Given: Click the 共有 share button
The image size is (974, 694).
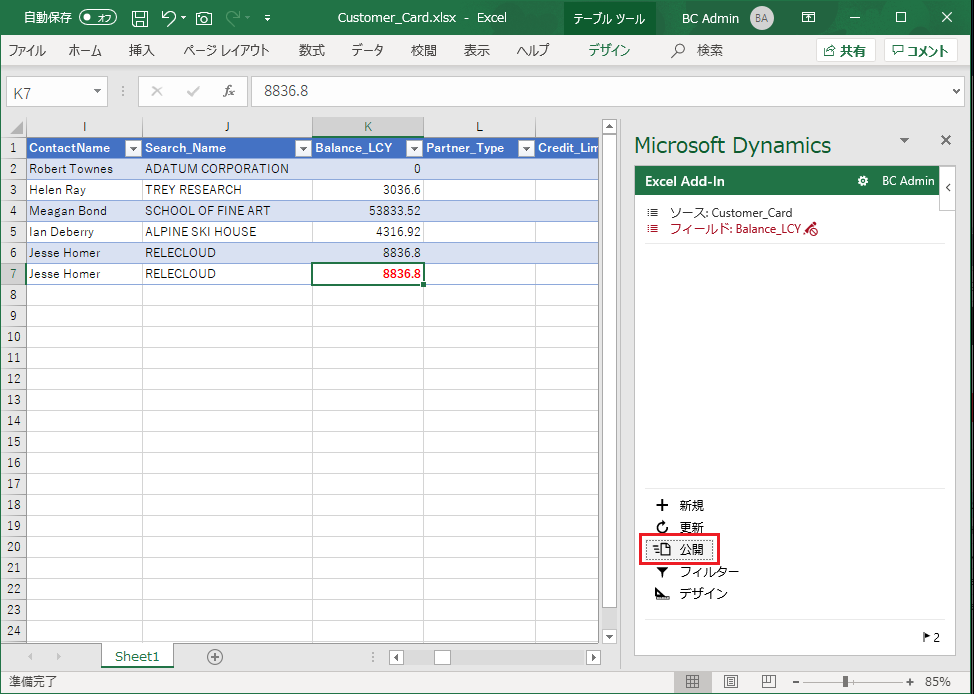Looking at the screenshot, I should pyautogui.click(x=845, y=51).
